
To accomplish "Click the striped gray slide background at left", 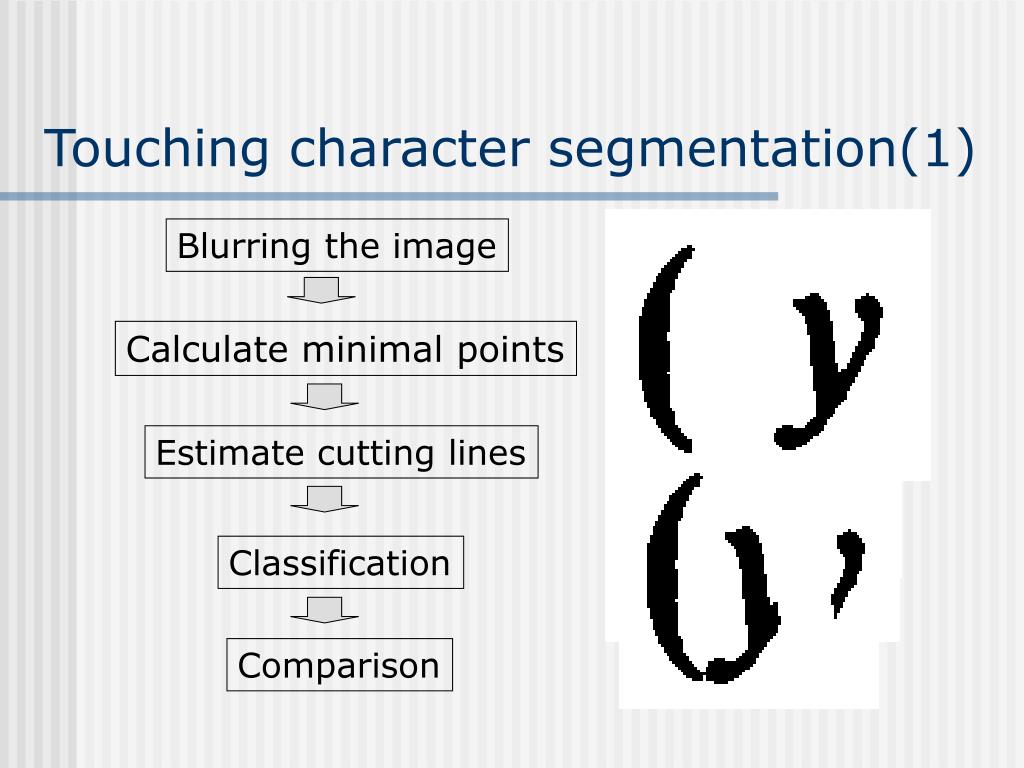I will click(39, 457).
